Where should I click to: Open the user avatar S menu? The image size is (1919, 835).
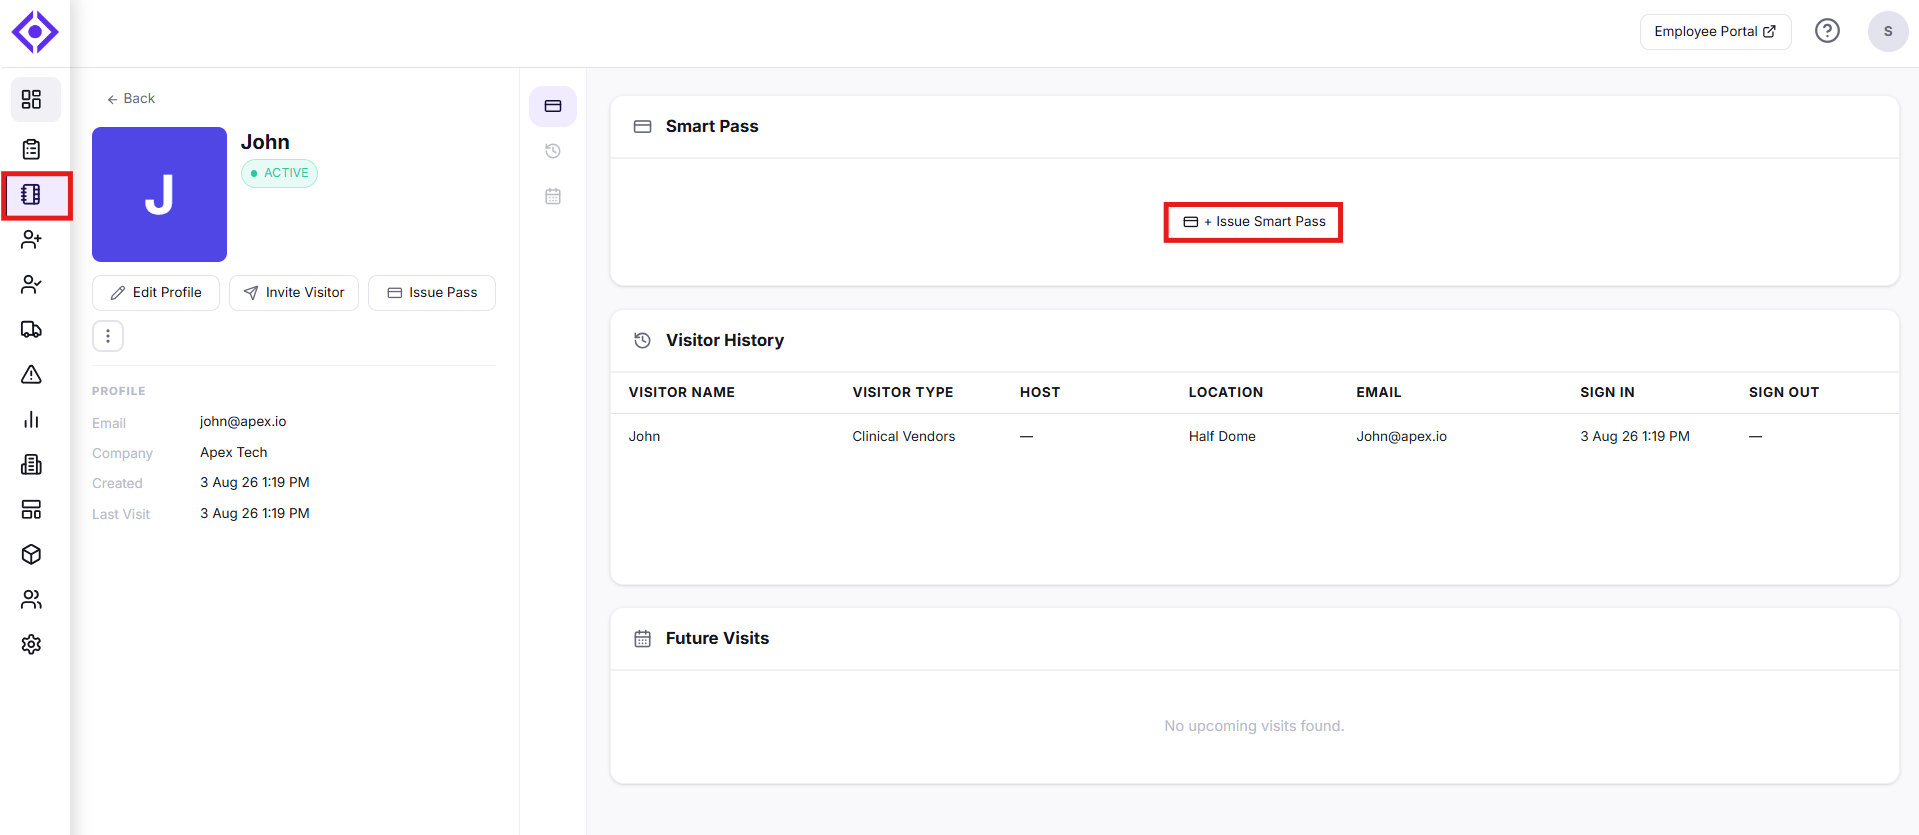1888,31
